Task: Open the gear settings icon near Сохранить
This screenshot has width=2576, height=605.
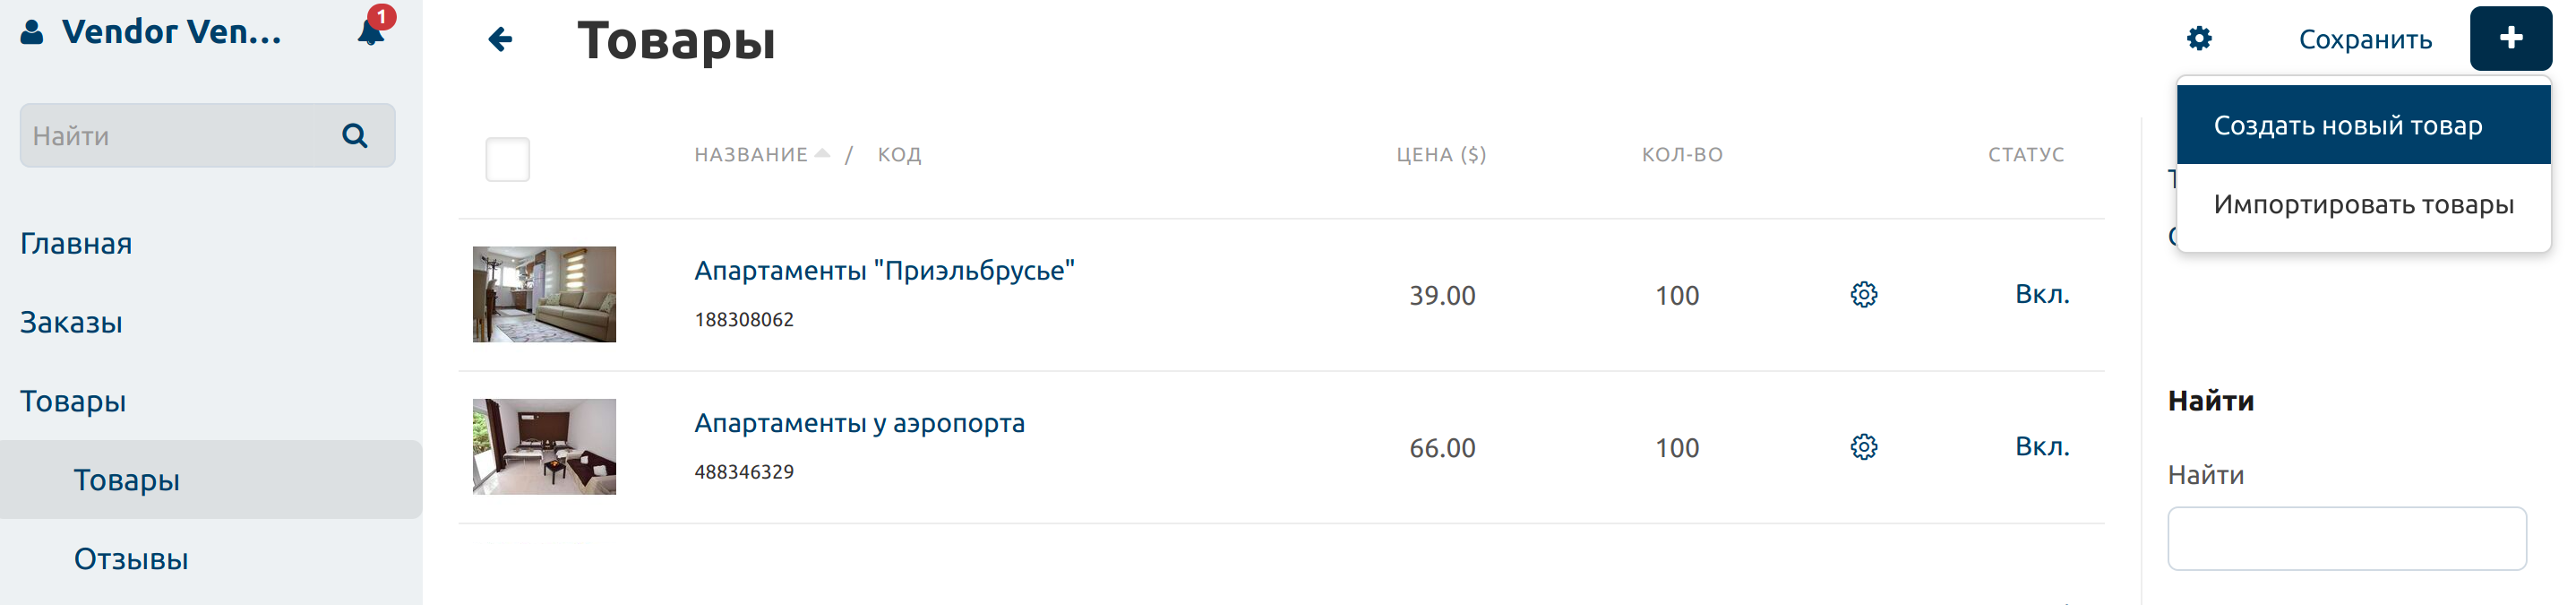Action: pyautogui.click(x=2198, y=38)
